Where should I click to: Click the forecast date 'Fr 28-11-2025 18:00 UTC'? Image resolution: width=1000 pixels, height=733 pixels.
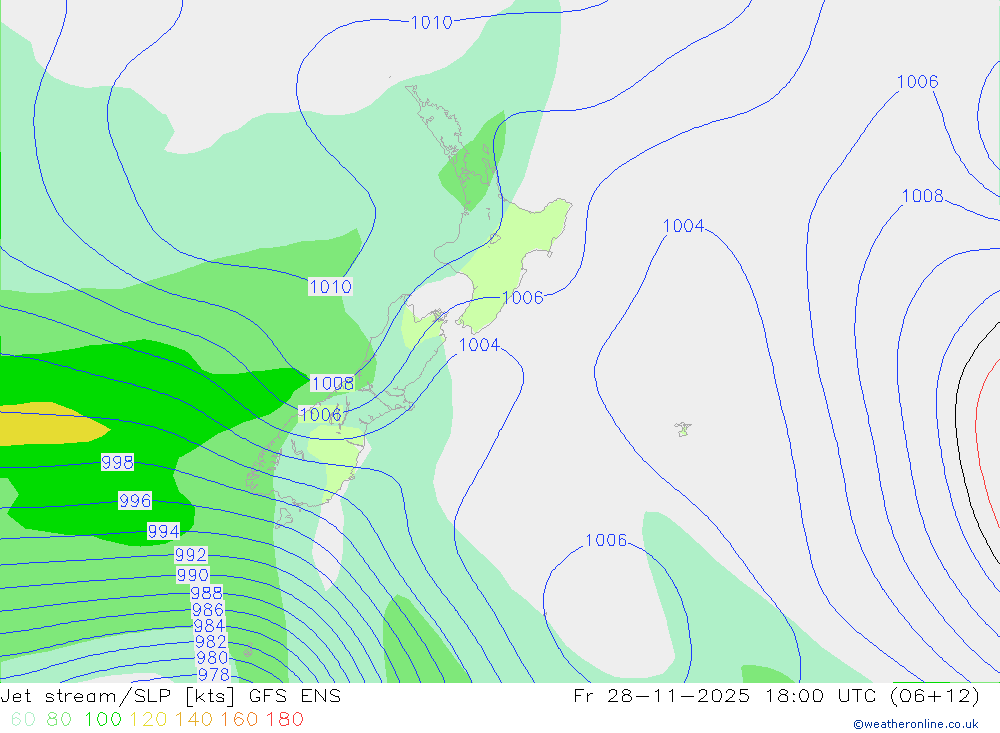click(727, 695)
